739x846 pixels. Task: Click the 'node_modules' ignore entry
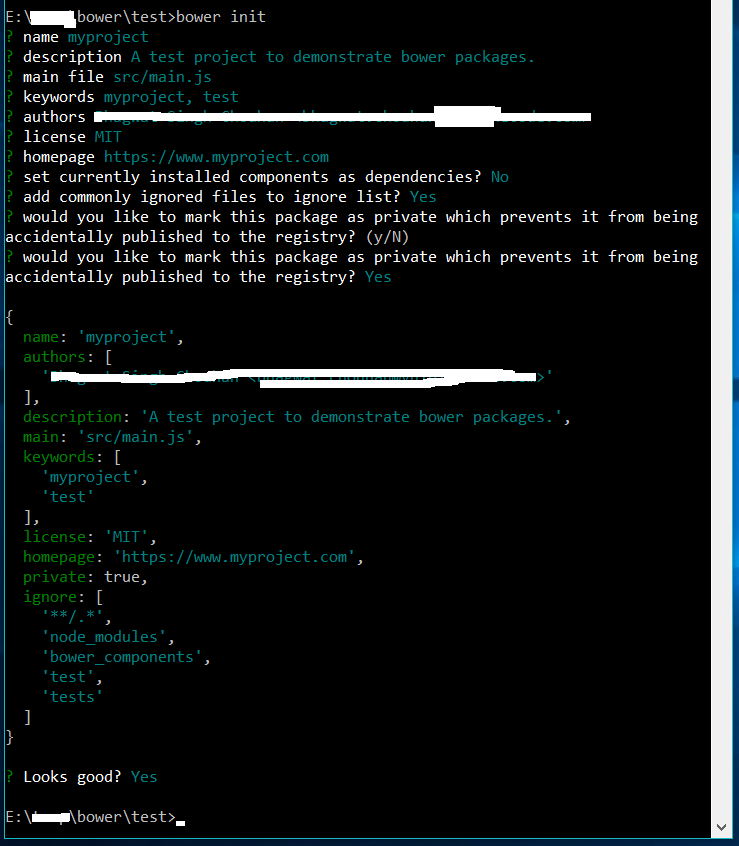[108, 637]
